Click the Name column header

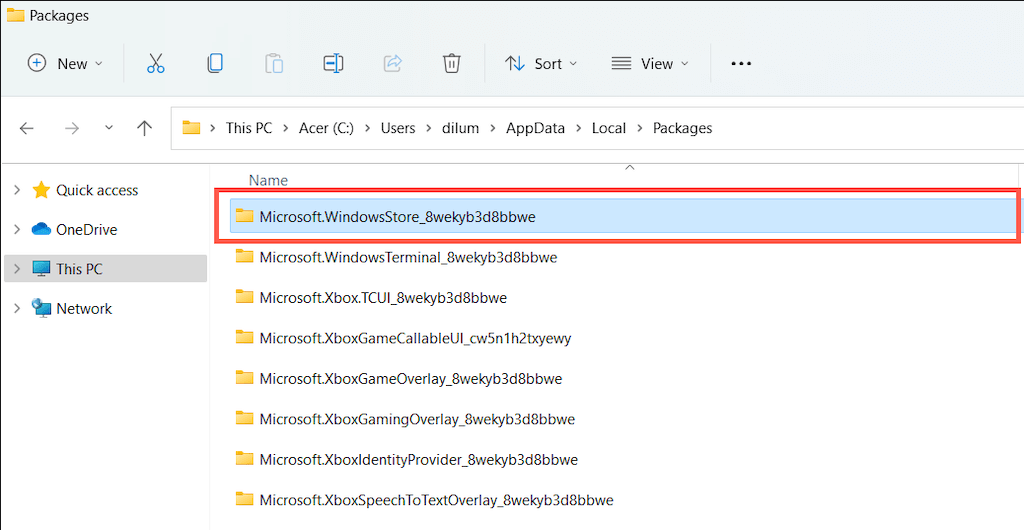coord(268,180)
